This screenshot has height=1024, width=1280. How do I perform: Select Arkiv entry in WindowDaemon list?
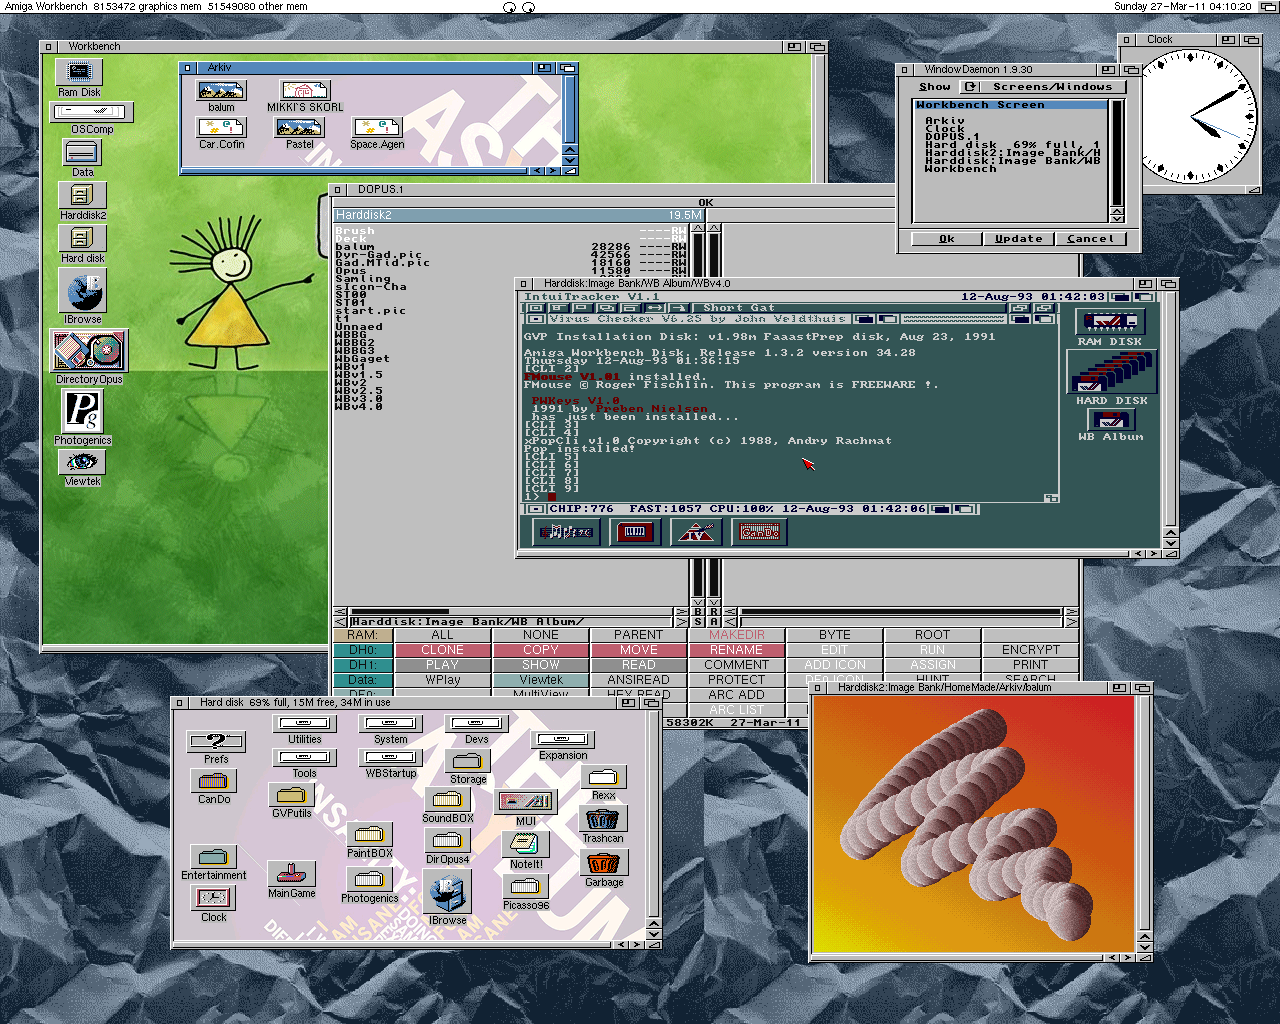click(x=944, y=121)
